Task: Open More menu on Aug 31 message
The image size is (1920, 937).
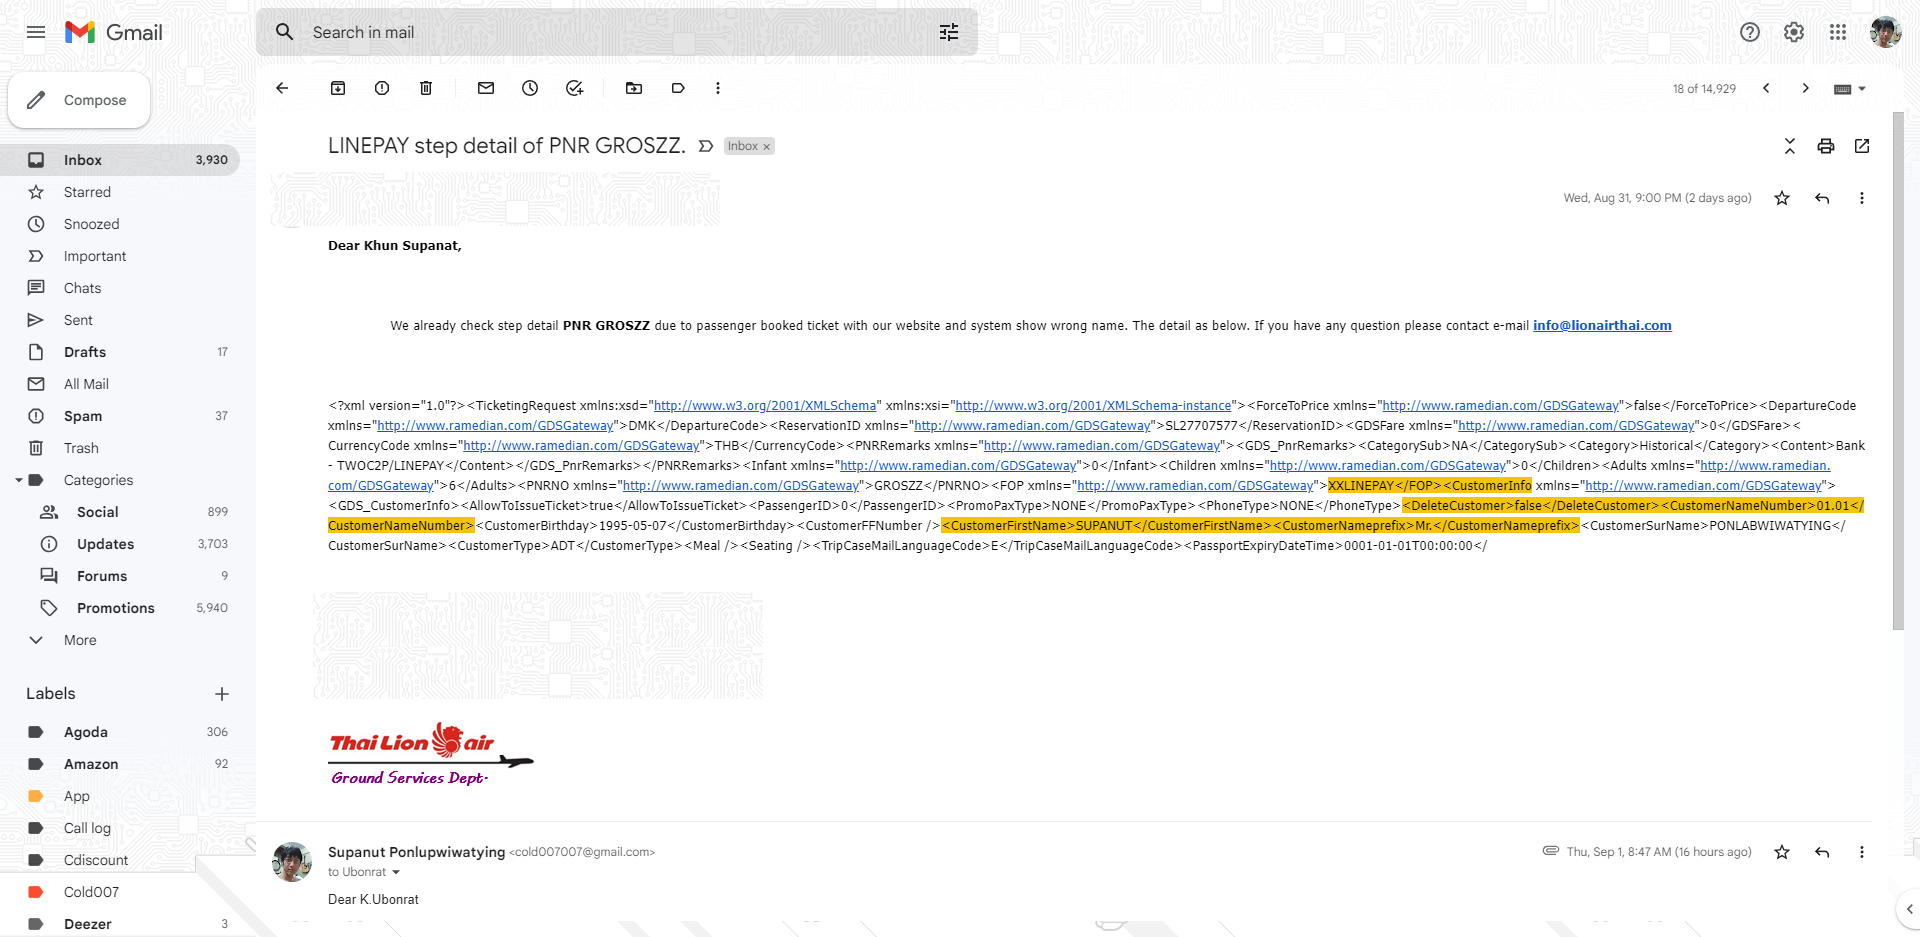Action: pyautogui.click(x=1862, y=198)
